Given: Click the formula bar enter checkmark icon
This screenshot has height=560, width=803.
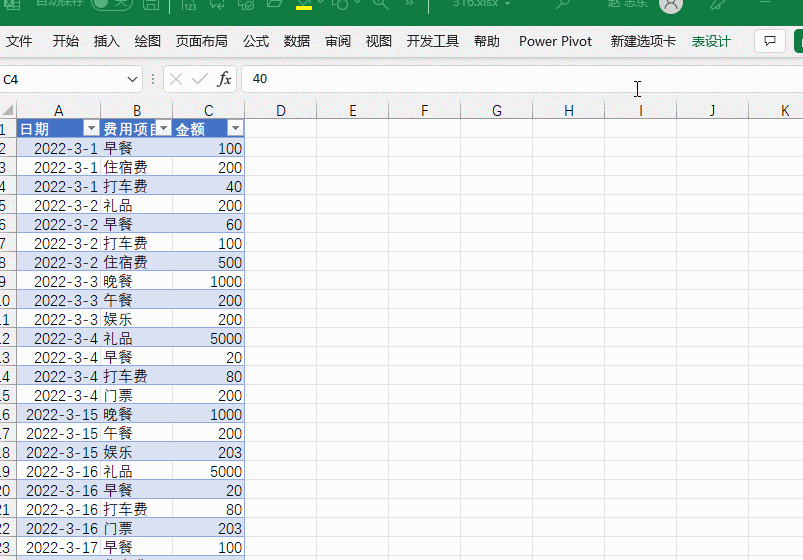Looking at the screenshot, I should click(200, 79).
